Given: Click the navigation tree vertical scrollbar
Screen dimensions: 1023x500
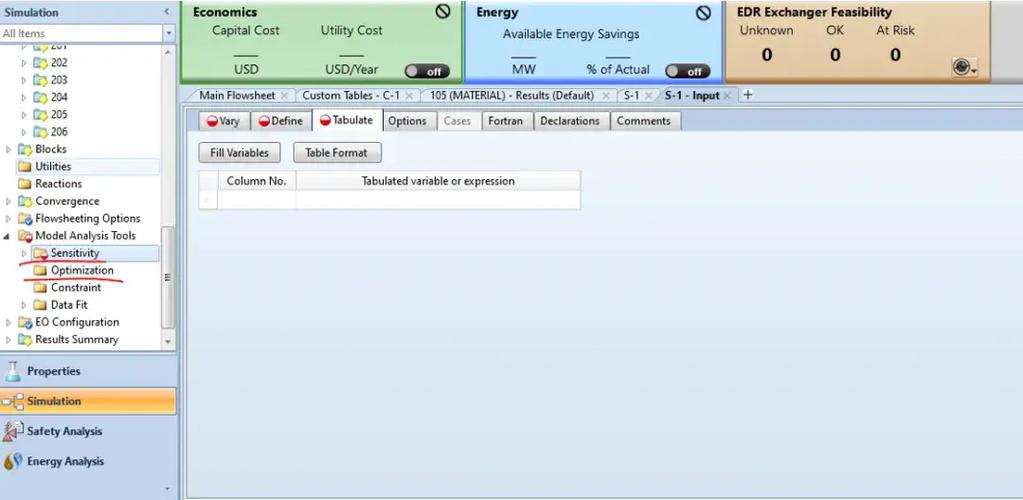Looking at the screenshot, I should point(168,277).
